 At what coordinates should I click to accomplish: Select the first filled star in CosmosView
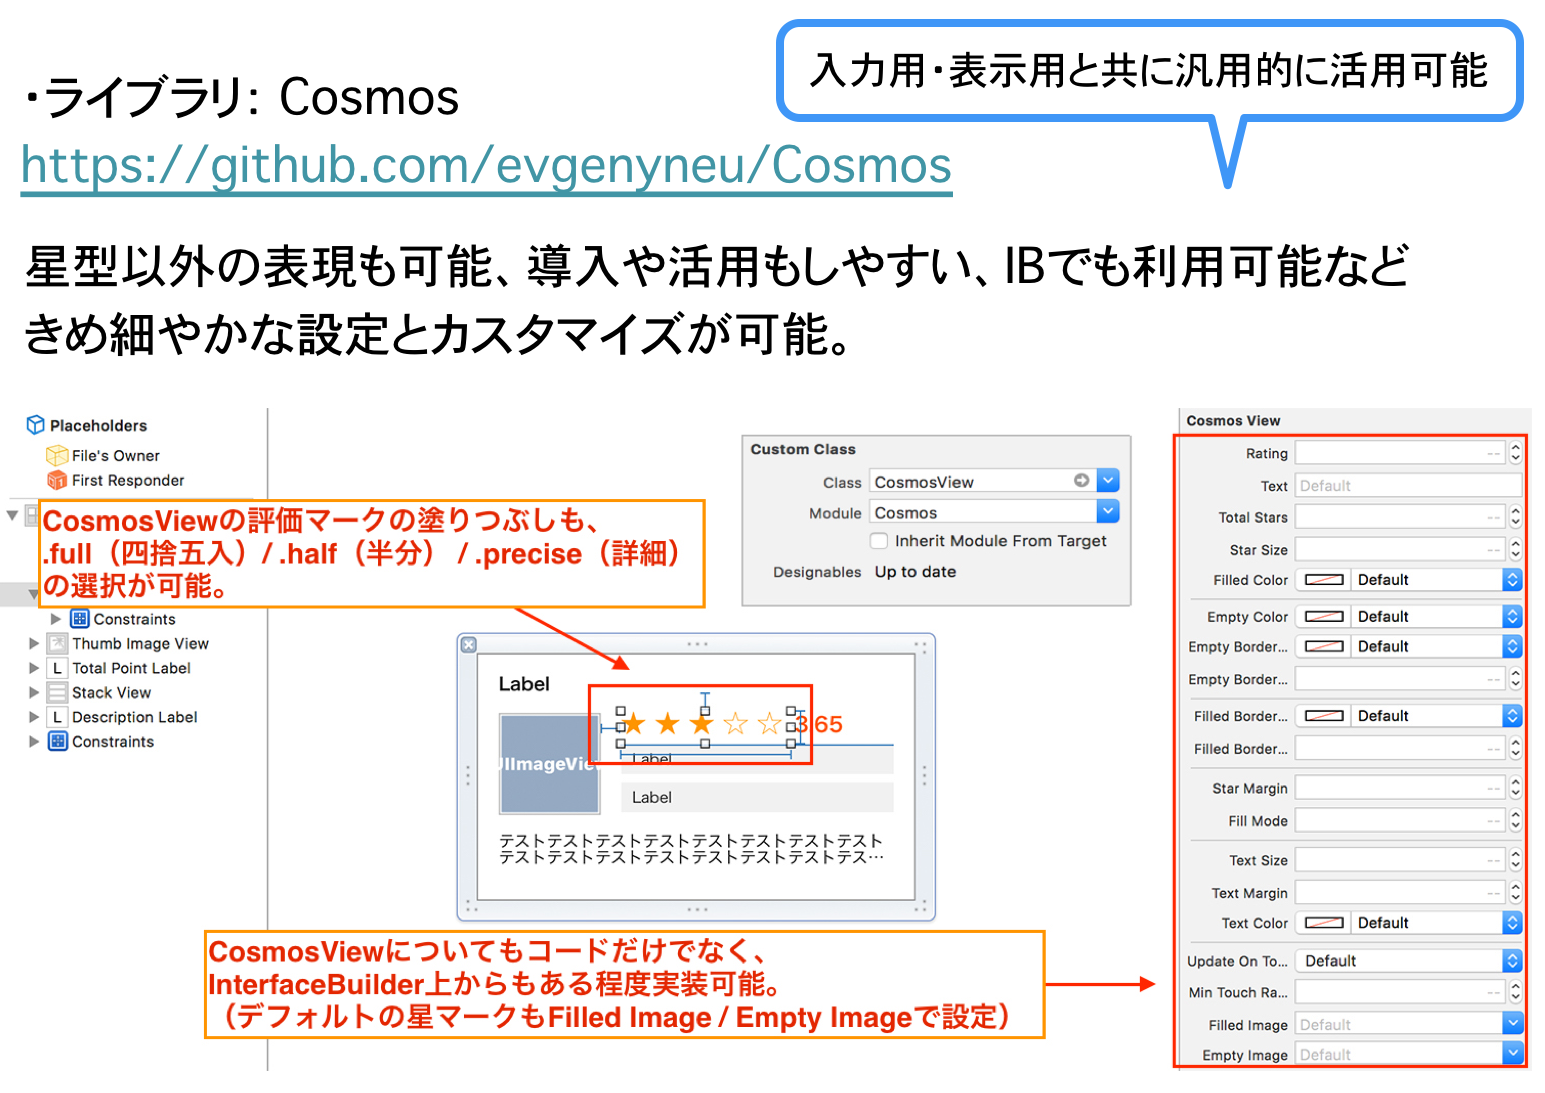point(635,723)
